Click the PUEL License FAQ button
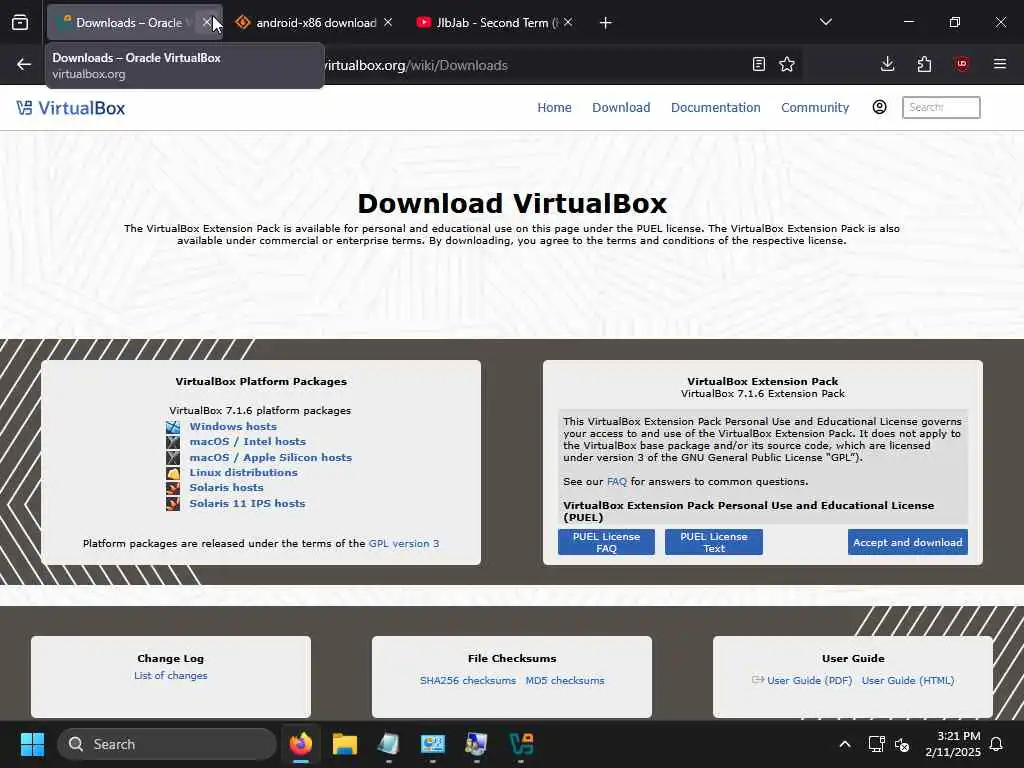Viewport: 1024px width, 768px height. click(x=606, y=542)
